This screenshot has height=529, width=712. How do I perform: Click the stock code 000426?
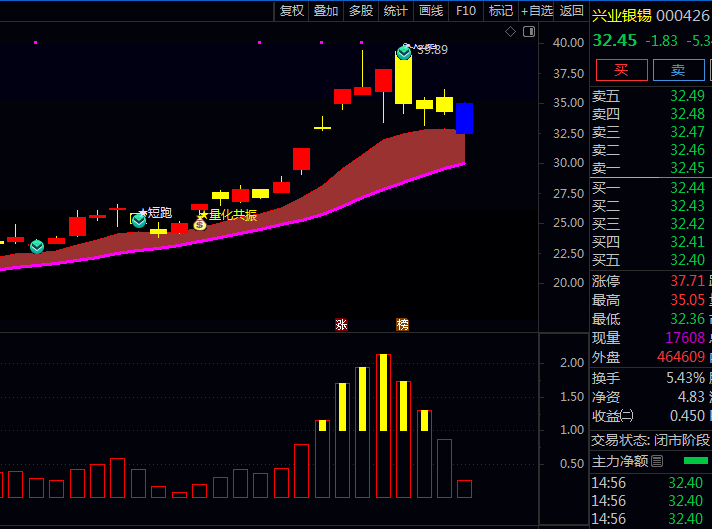(682, 16)
